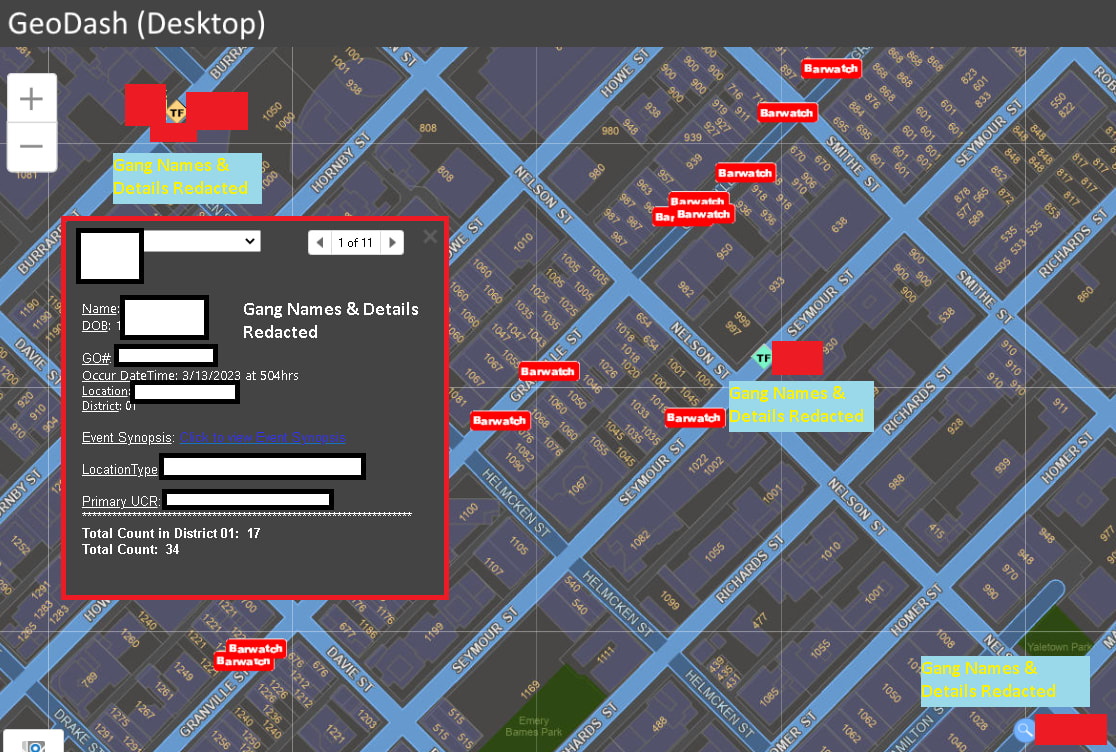The width and height of the screenshot is (1116, 752).
Task: Click the 'Emery Barnes Park' map label
Action: (x=534, y=726)
